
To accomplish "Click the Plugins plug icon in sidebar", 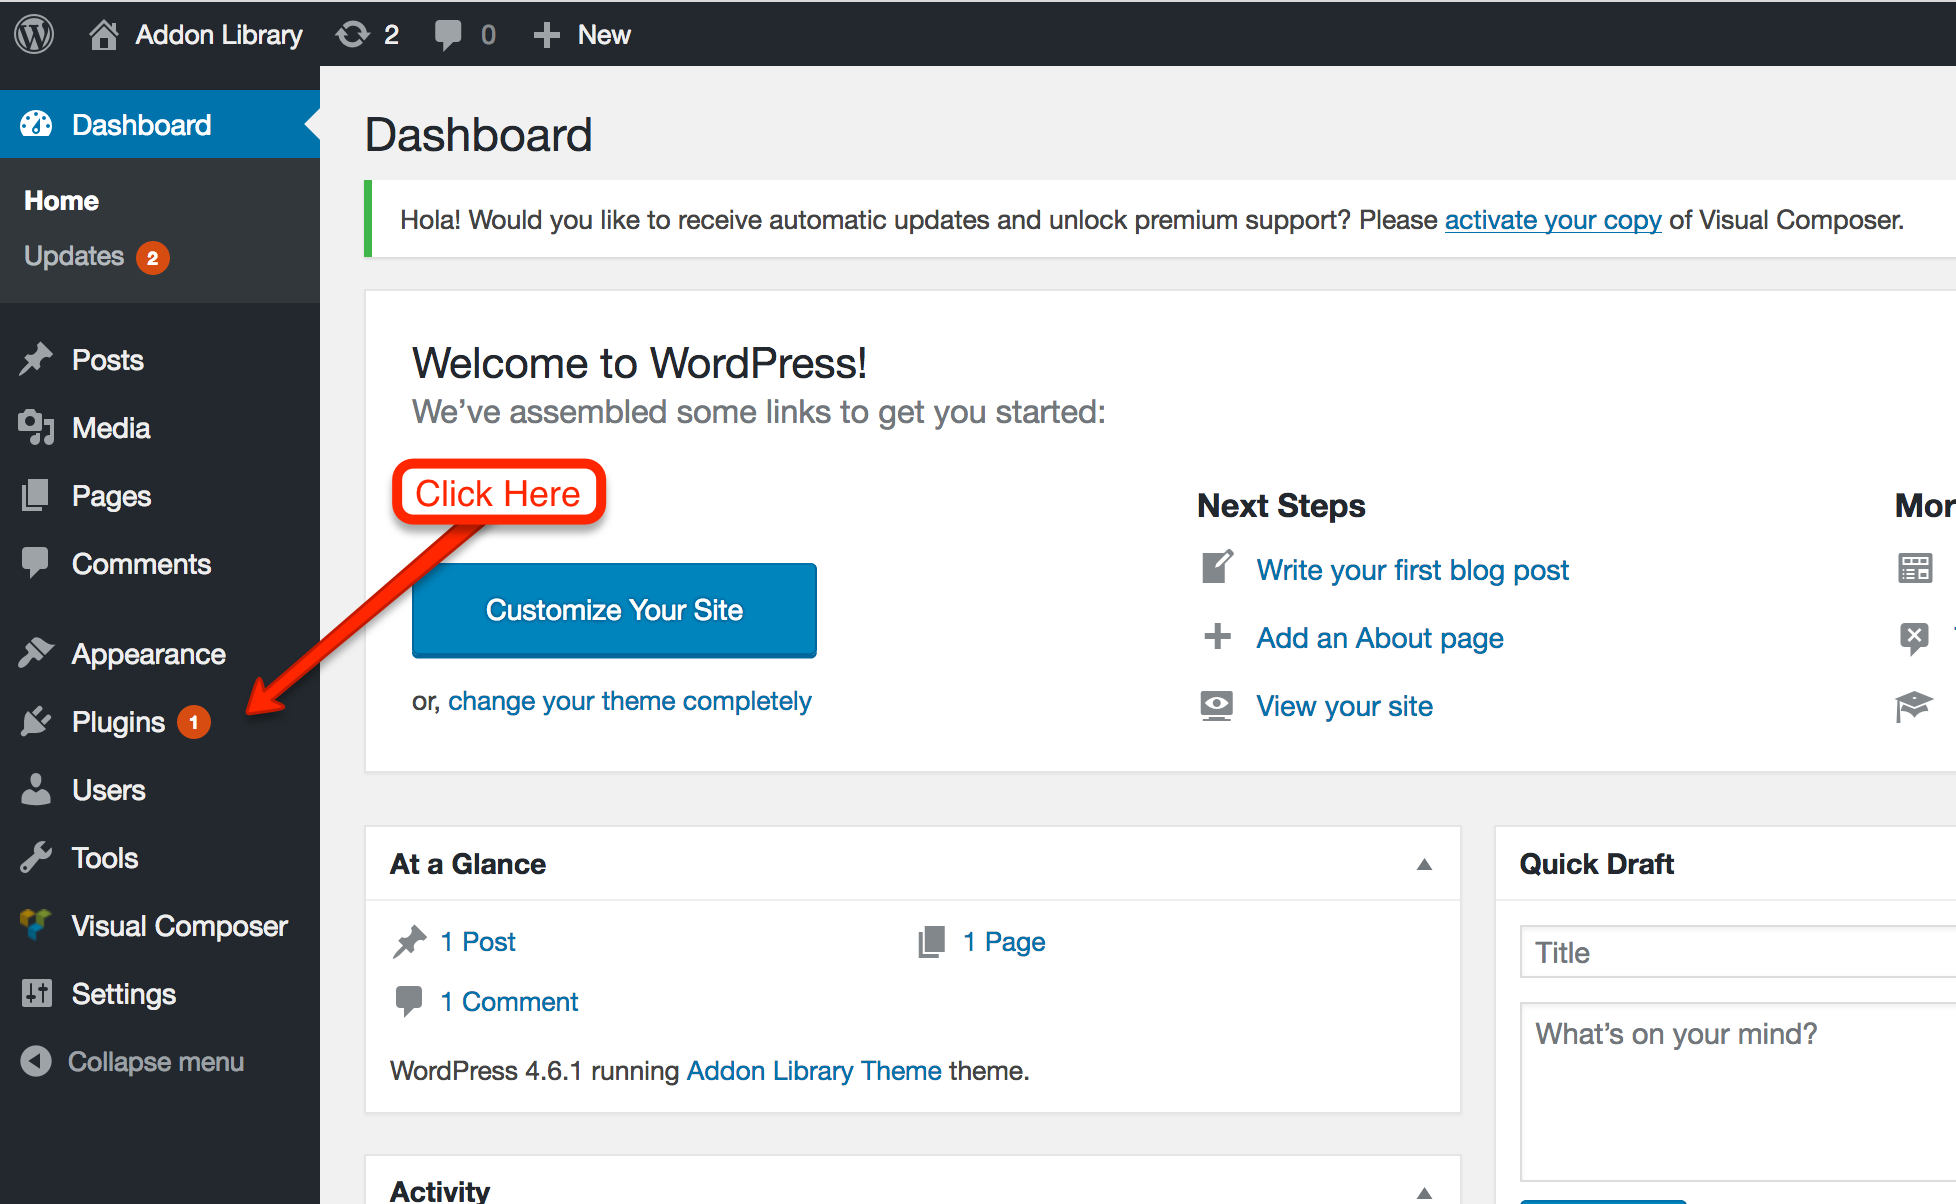I will pyautogui.click(x=36, y=721).
